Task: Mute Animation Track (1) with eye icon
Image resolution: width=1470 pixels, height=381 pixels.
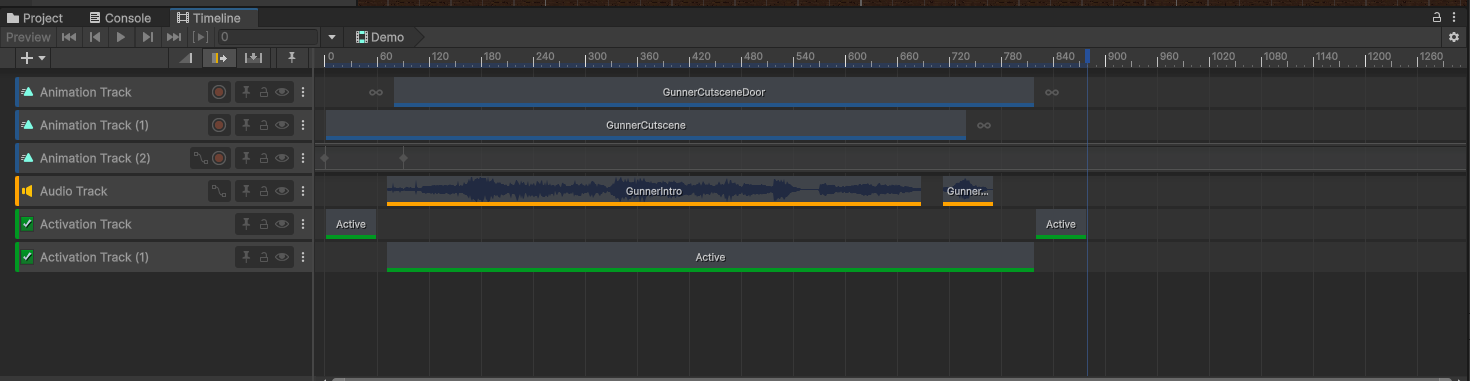Action: pos(282,125)
